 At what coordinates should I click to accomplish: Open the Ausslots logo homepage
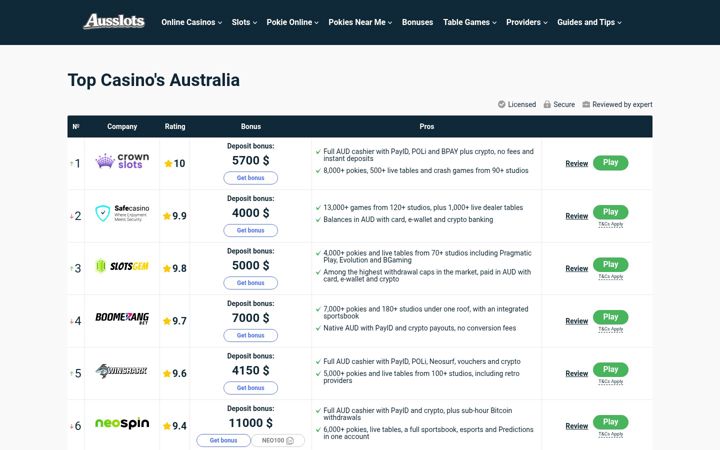[114, 22]
